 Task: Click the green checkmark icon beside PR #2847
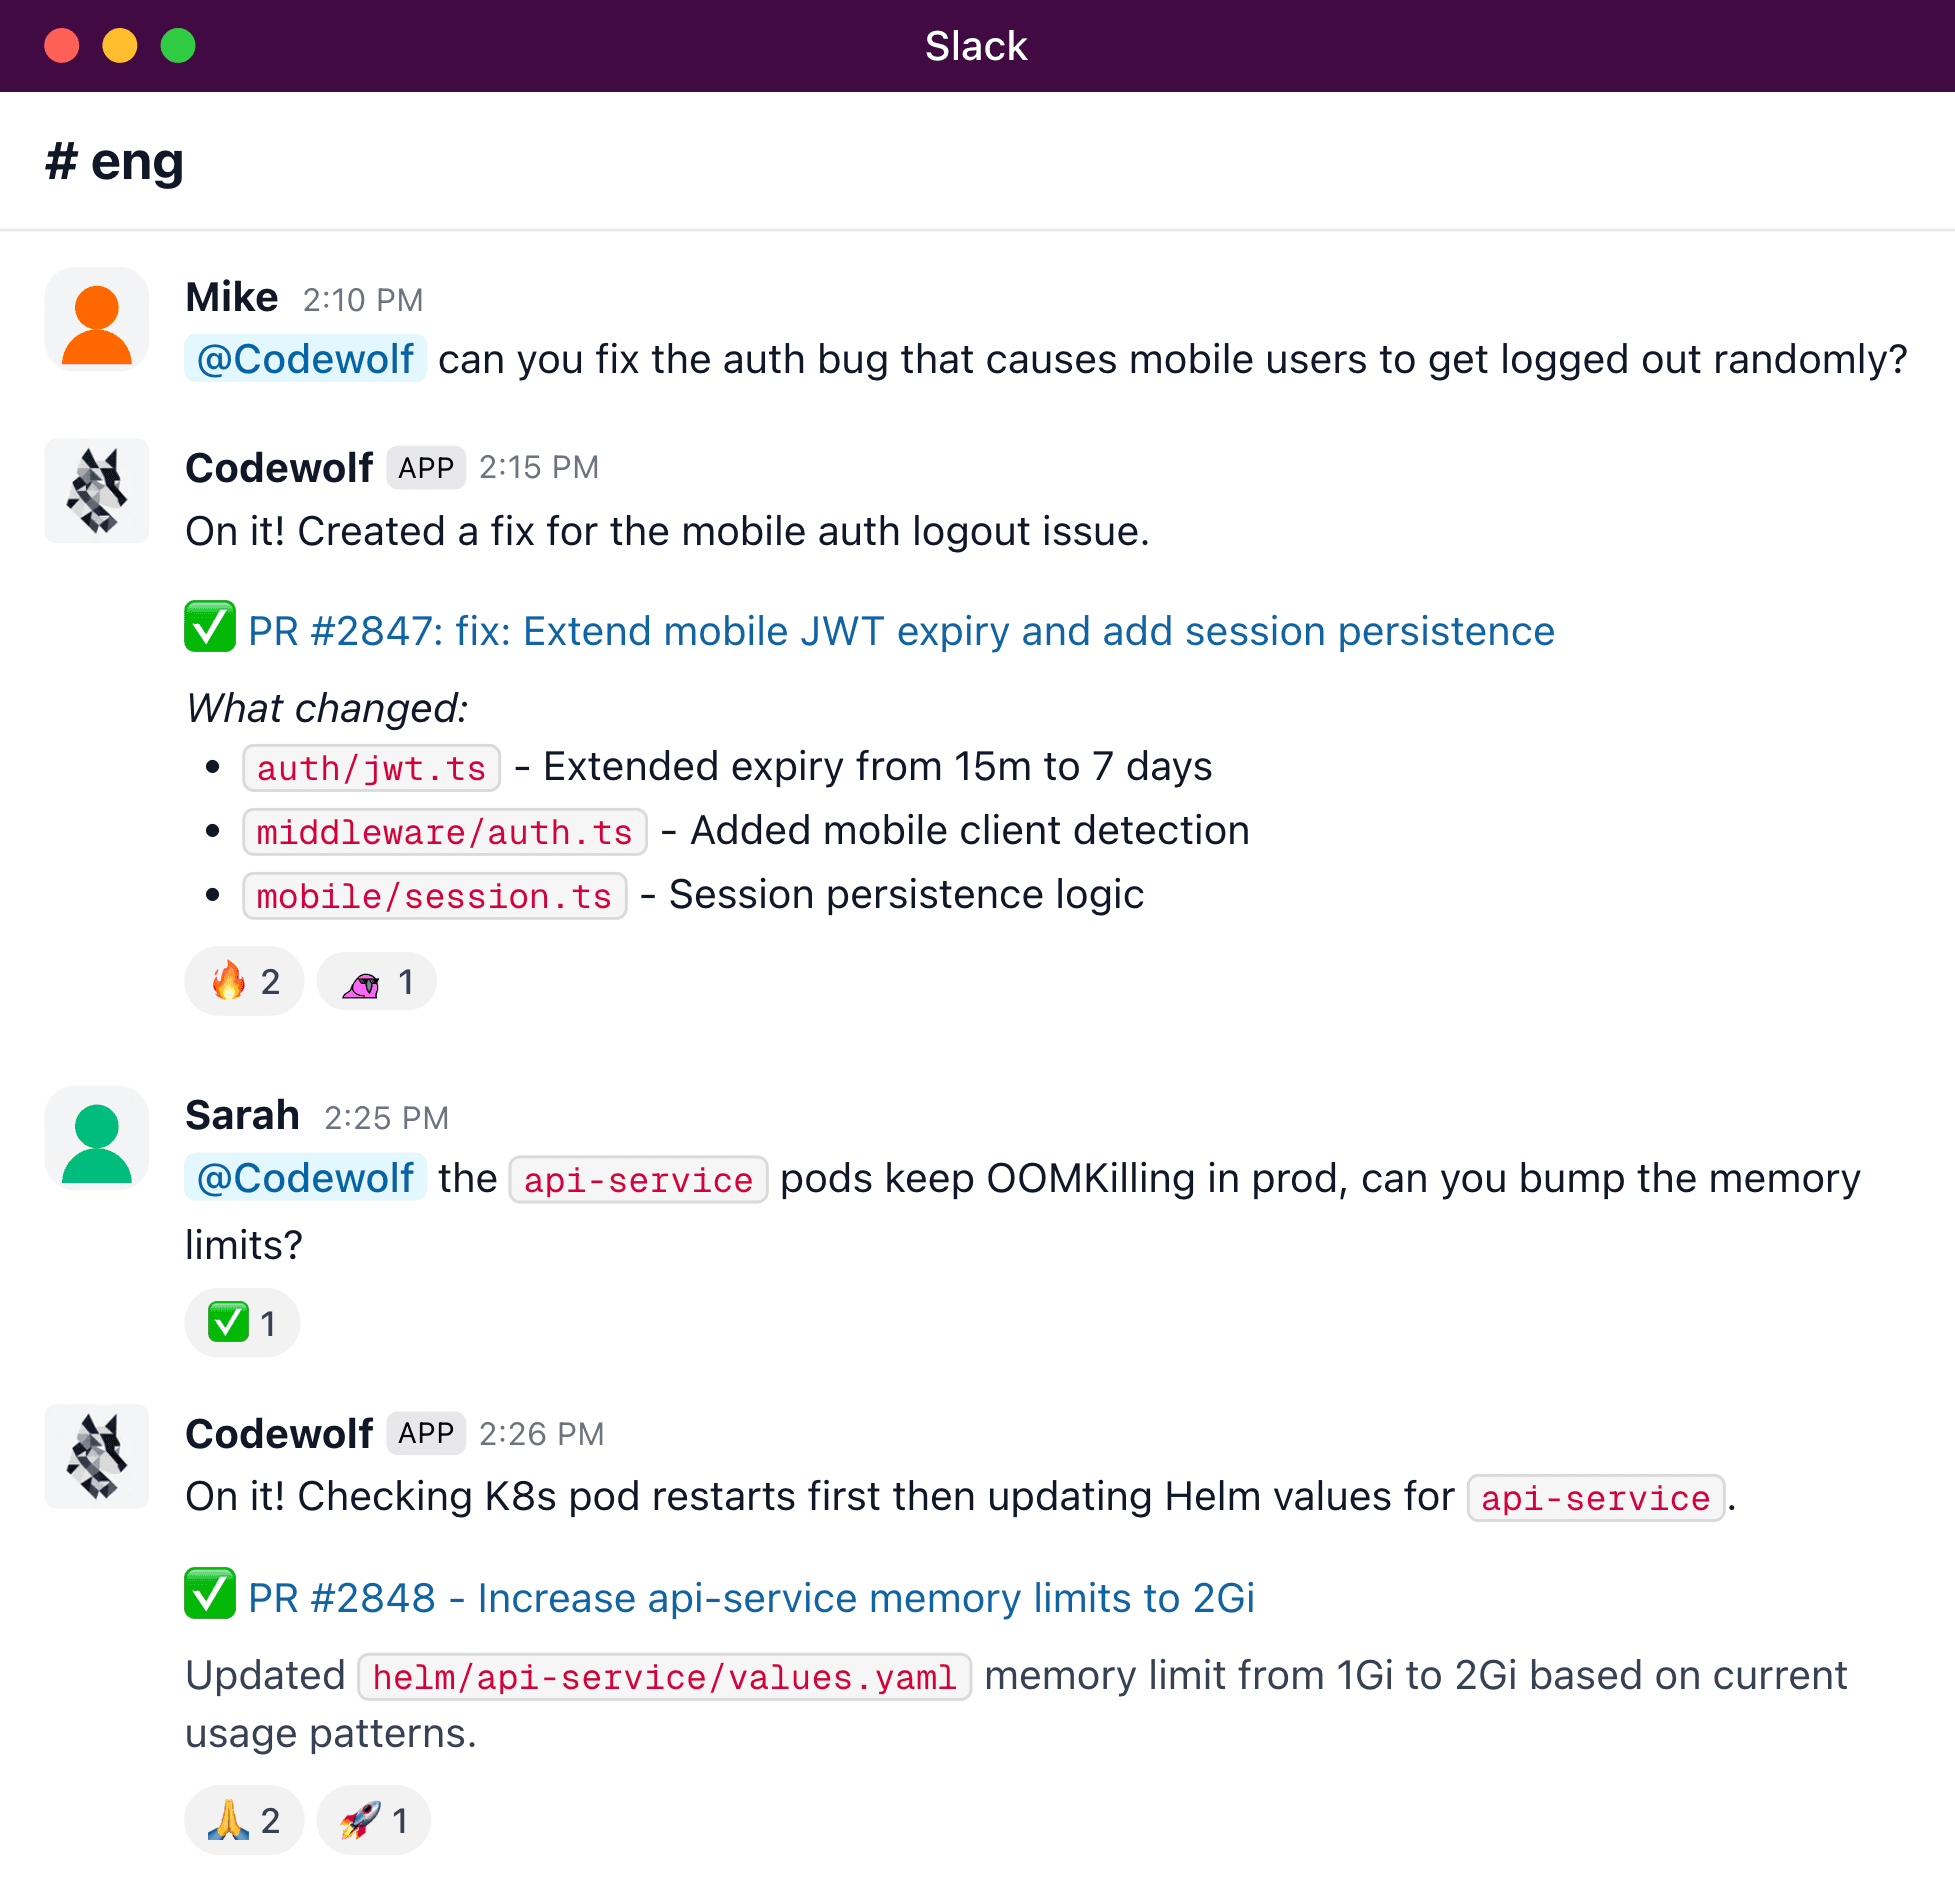pos(210,627)
